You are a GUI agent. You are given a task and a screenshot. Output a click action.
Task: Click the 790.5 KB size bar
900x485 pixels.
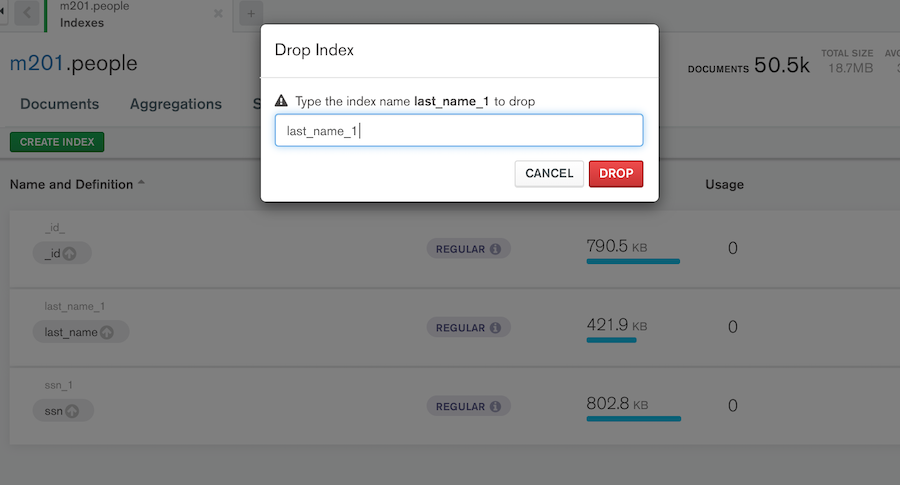(x=633, y=261)
